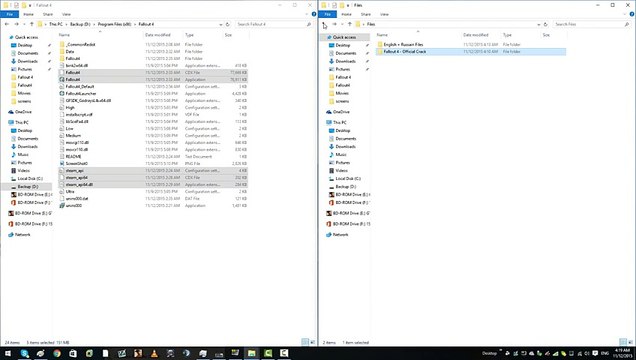Image resolution: width=636 pixels, height=360 pixels.
Task: Click the search magnifier in Fallout 4 window
Action: point(309,24)
